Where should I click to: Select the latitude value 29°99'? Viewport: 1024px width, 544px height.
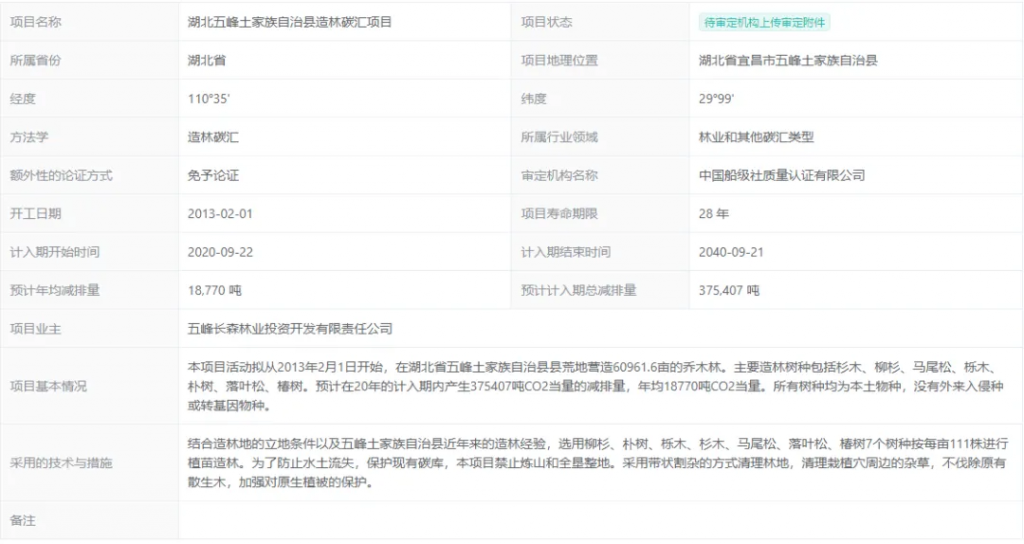point(717,98)
